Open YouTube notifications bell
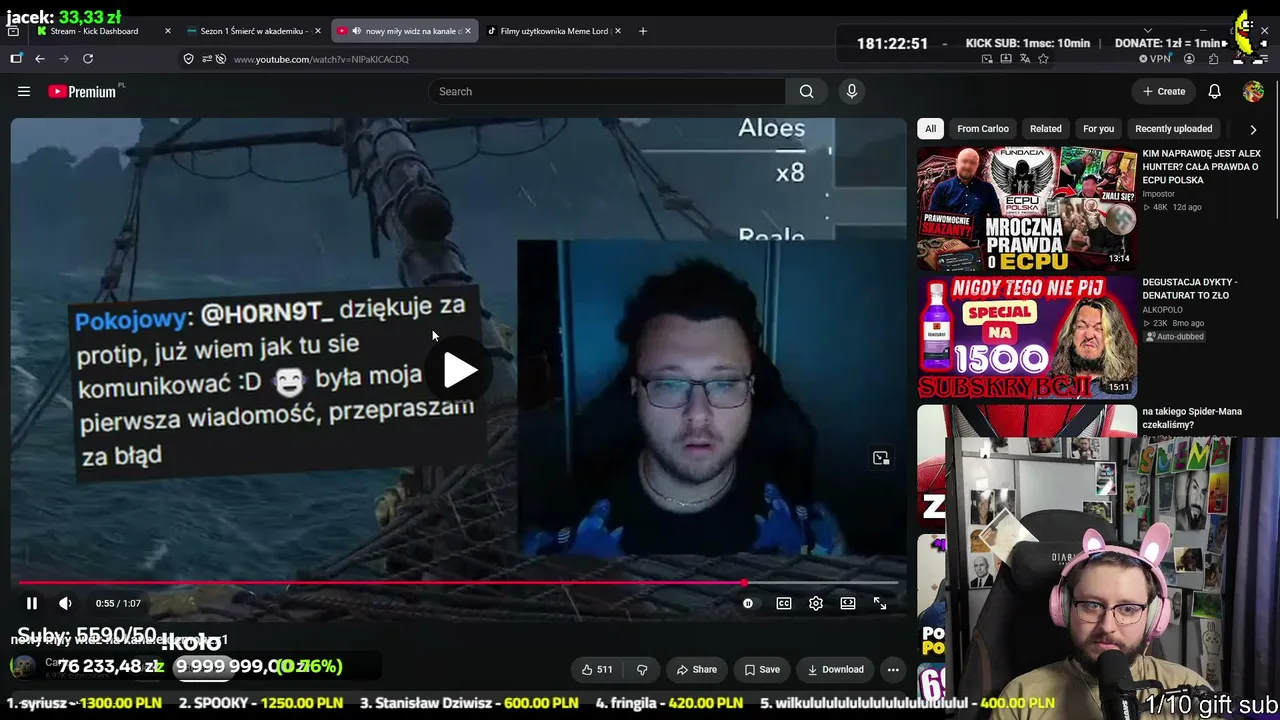The width and height of the screenshot is (1280, 720). (x=1214, y=92)
